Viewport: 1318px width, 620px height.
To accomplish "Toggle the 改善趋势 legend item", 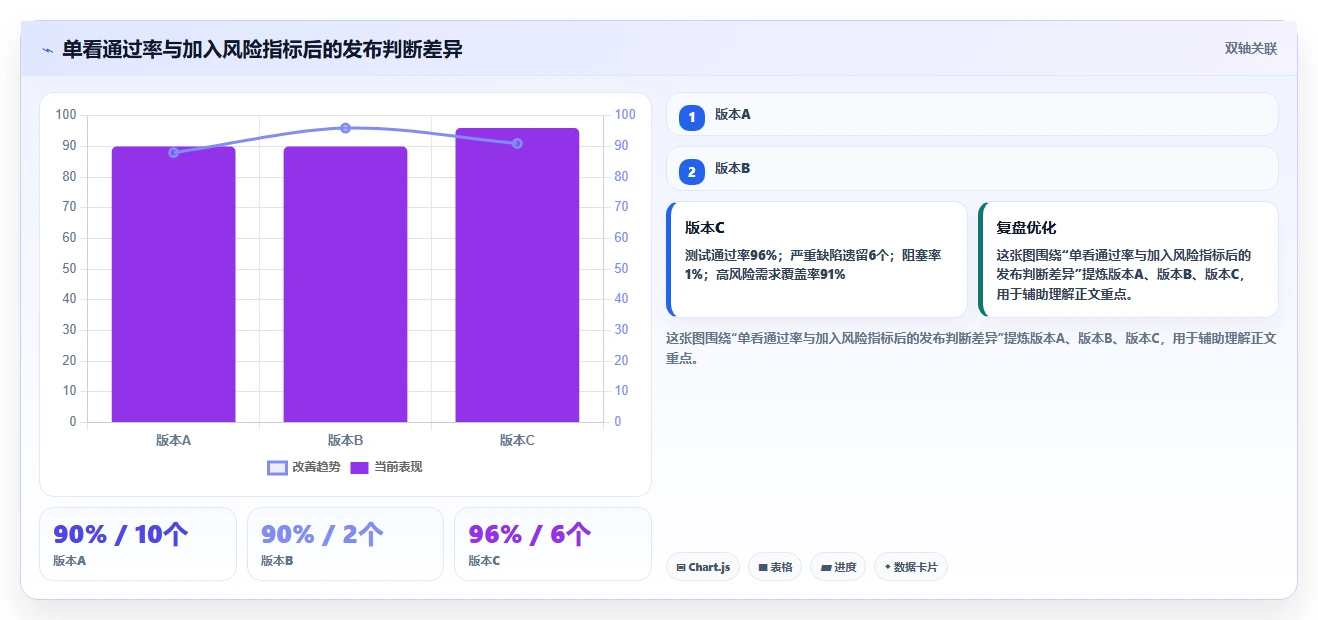I will [x=304, y=467].
